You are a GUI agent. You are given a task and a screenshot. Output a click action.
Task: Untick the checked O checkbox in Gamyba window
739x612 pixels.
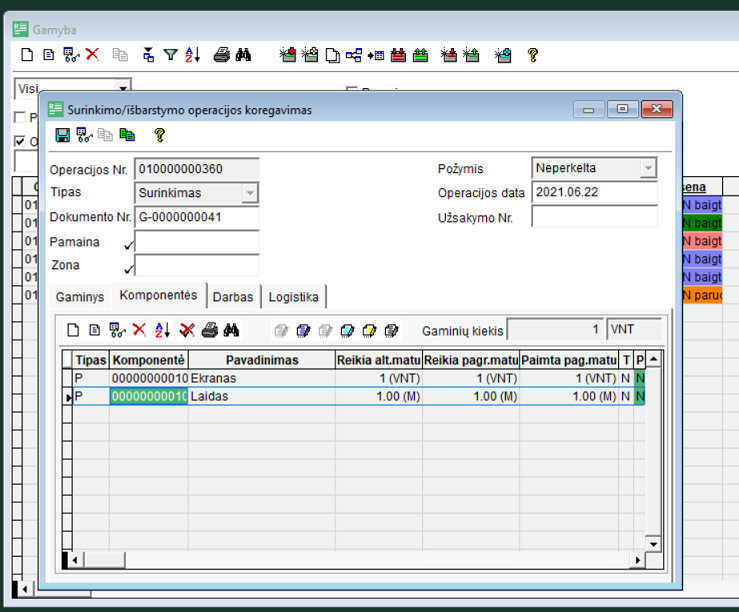(20, 141)
